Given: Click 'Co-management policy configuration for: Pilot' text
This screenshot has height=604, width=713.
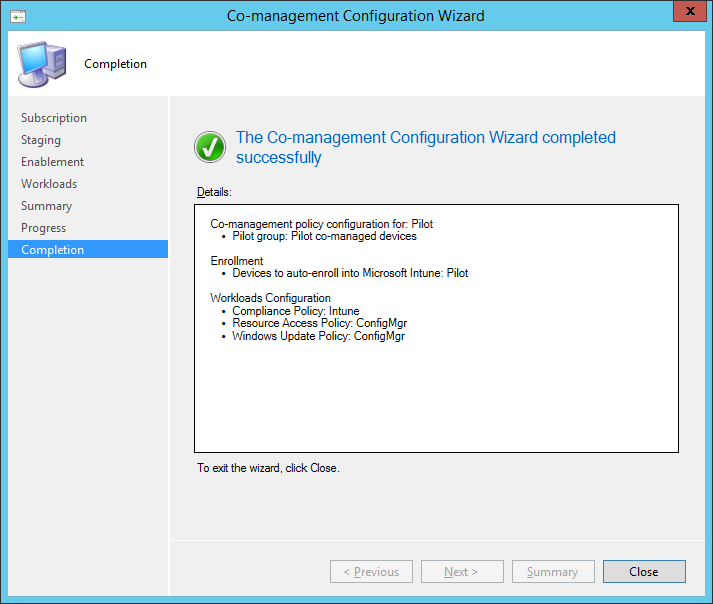Looking at the screenshot, I should [x=321, y=224].
